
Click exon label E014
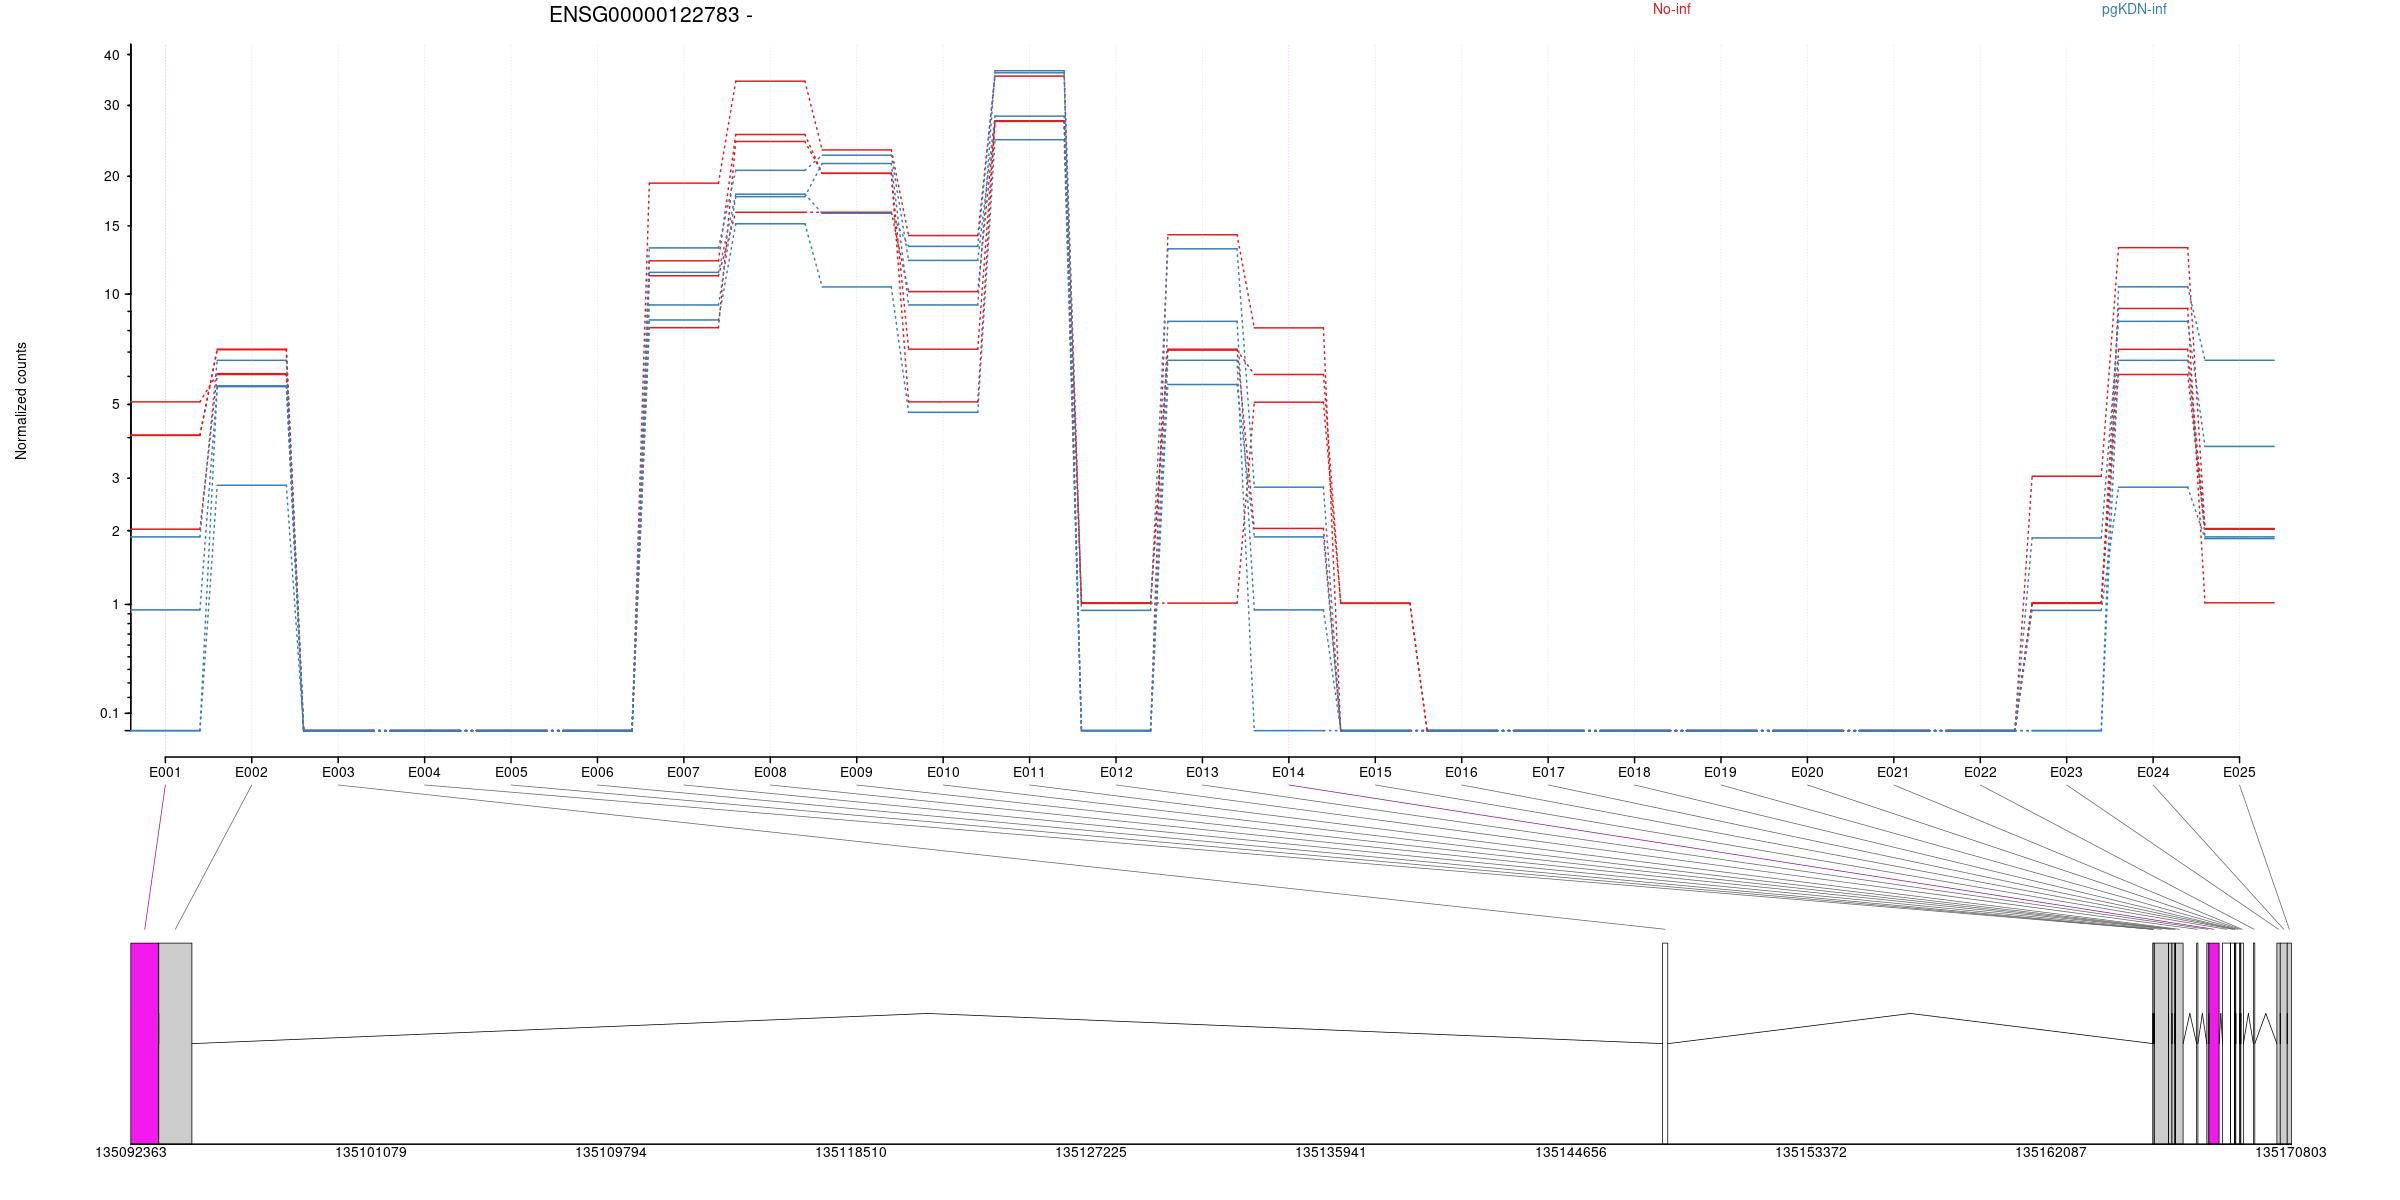click(x=1288, y=772)
